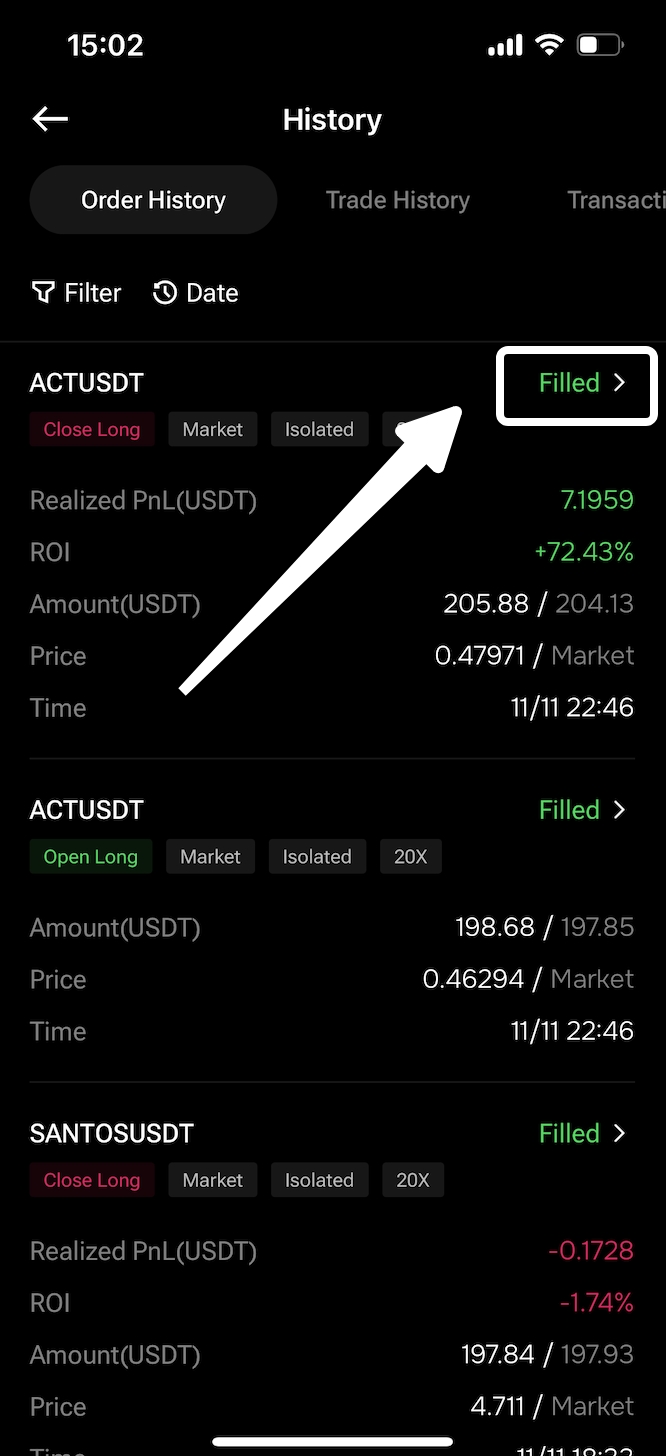This screenshot has height=1456, width=666.
Task: Select the Order History tab
Action: [x=153, y=200]
